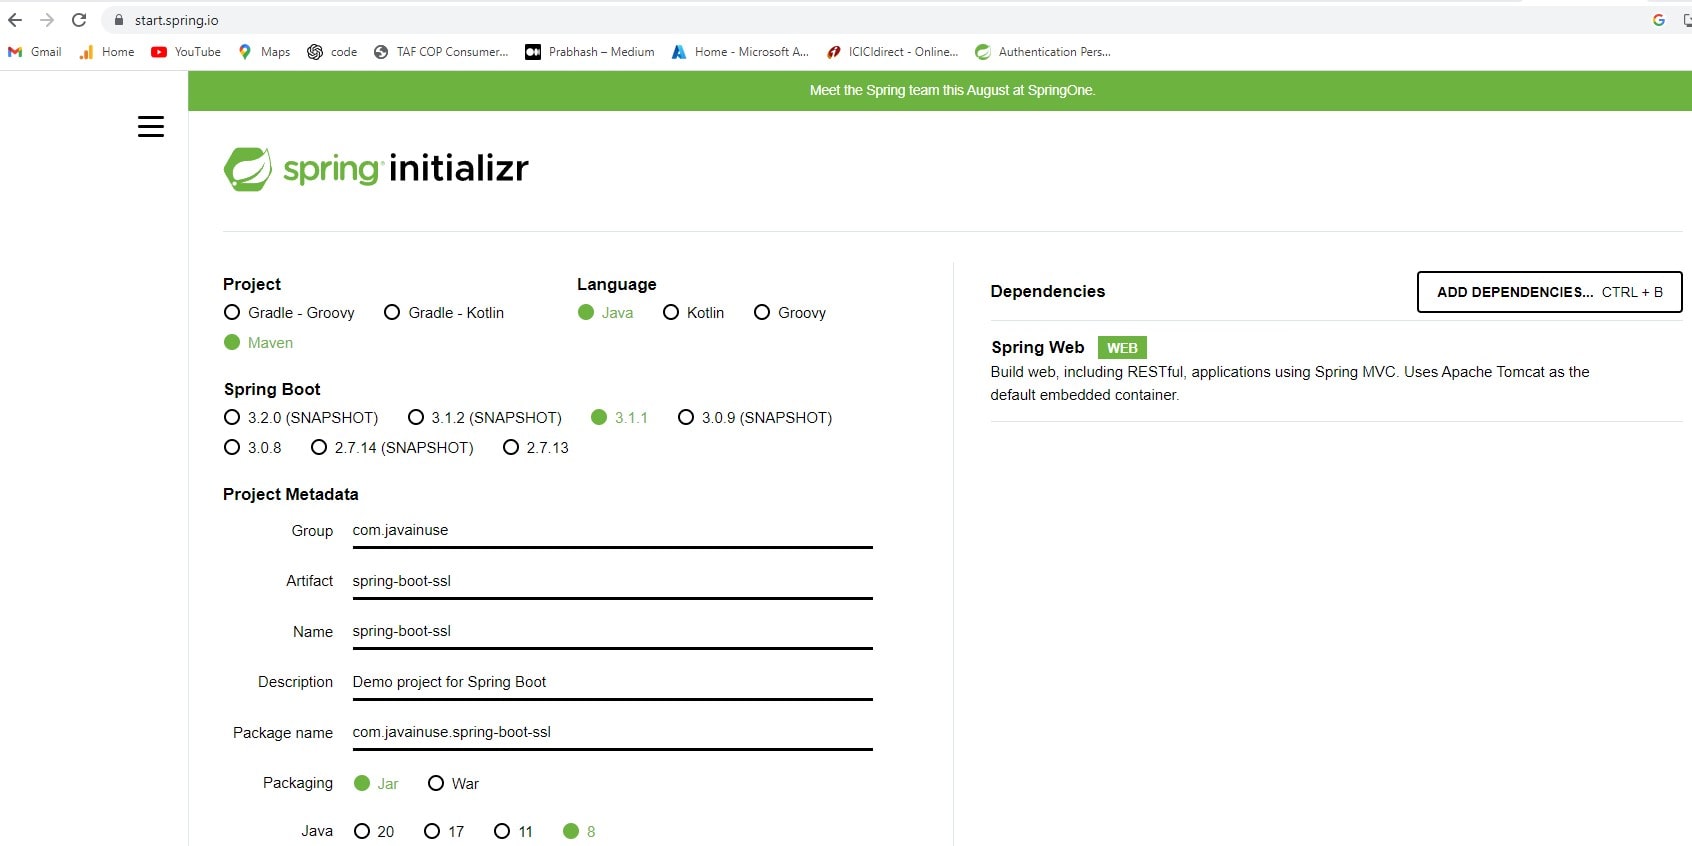Open the Home - Microsoft Azure bookmark
The width and height of the screenshot is (1692, 846).
coord(740,52)
